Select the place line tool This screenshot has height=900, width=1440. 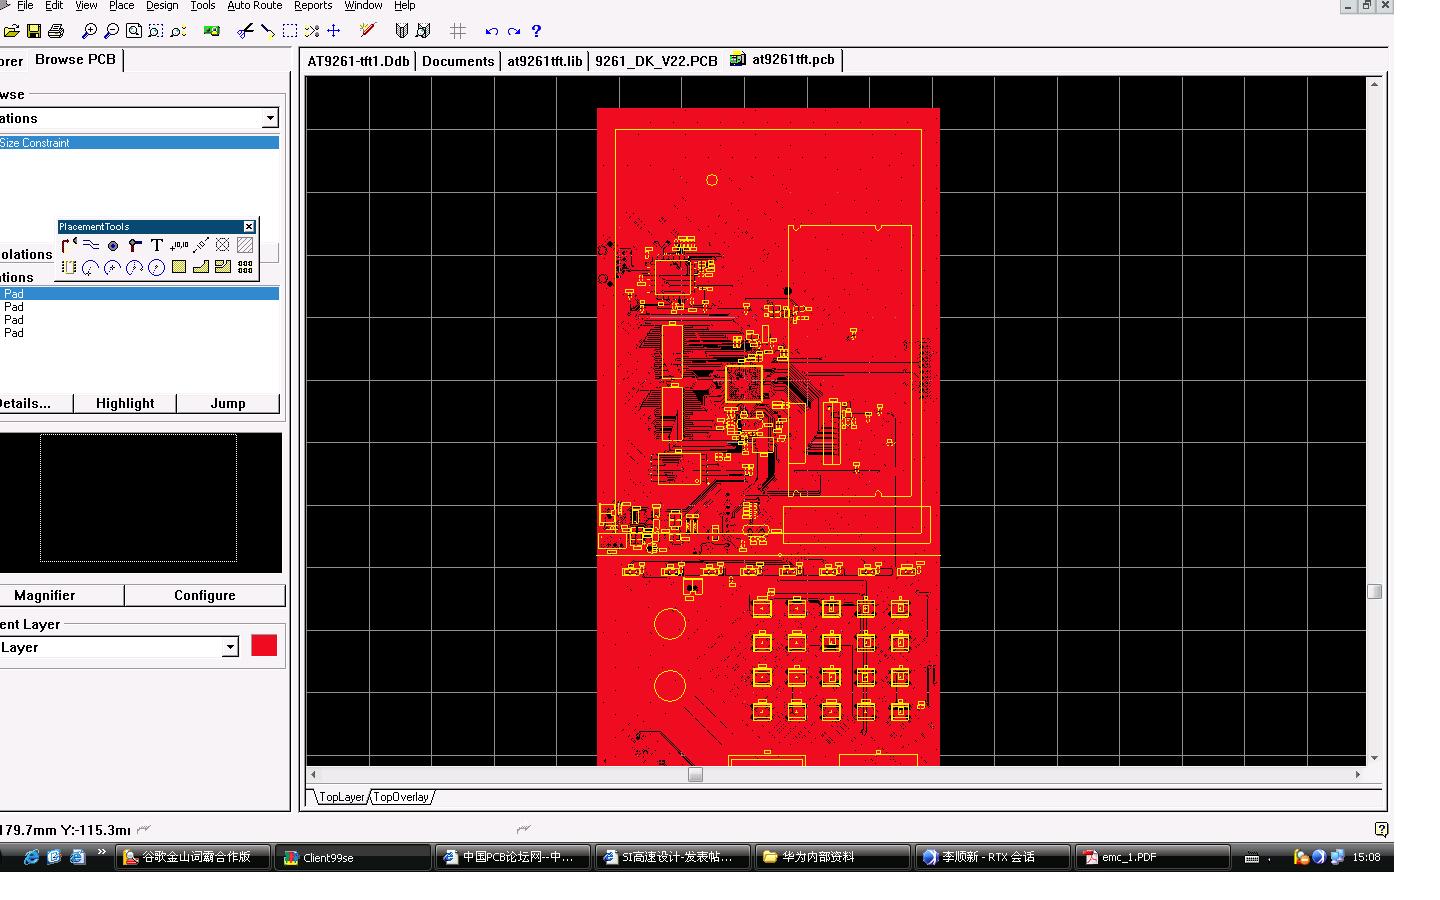91,245
